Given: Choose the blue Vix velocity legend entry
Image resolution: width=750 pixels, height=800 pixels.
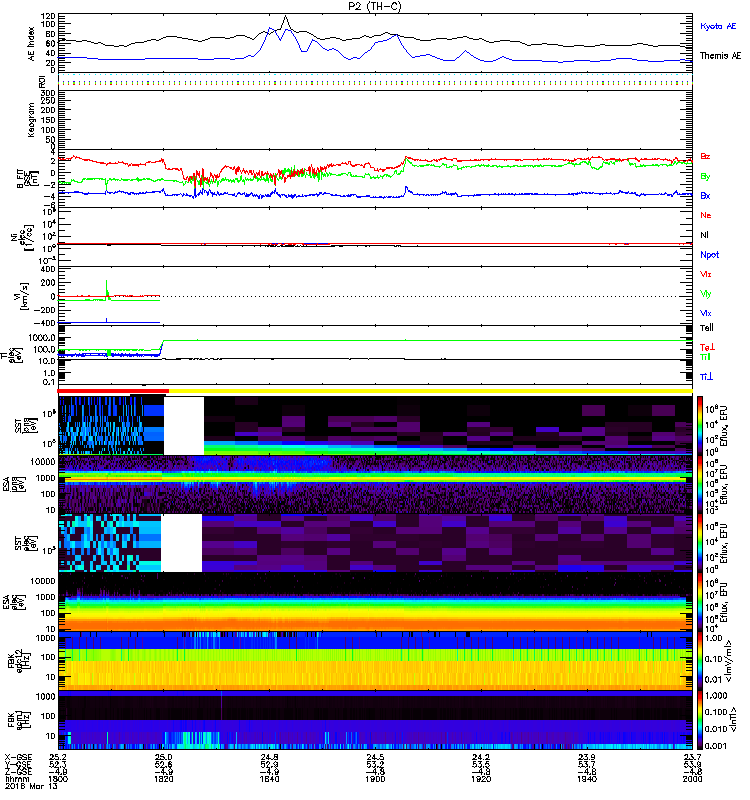Looking at the screenshot, I should [x=705, y=314].
